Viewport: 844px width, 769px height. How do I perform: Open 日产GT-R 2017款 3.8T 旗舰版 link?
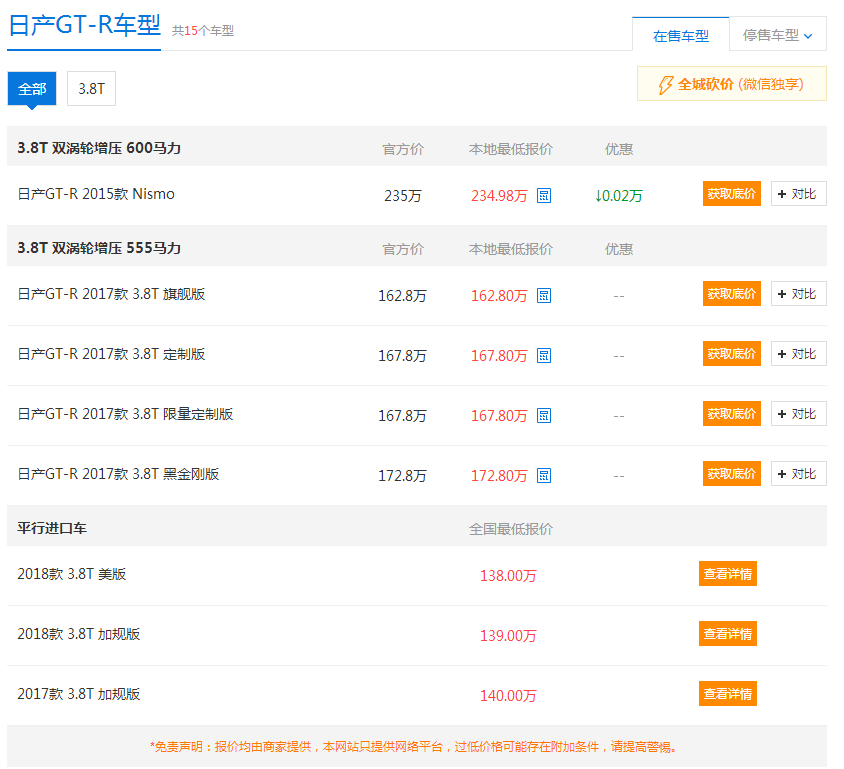pyautogui.click(x=111, y=294)
